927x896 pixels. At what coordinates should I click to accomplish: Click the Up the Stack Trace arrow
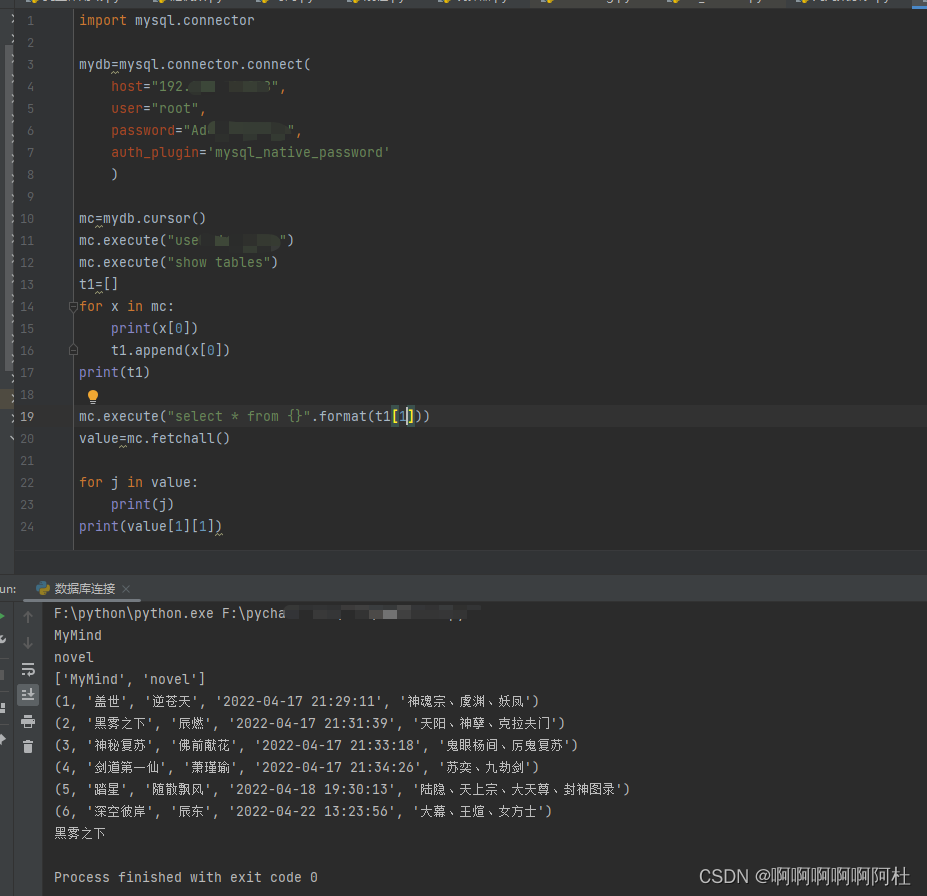pyautogui.click(x=28, y=617)
